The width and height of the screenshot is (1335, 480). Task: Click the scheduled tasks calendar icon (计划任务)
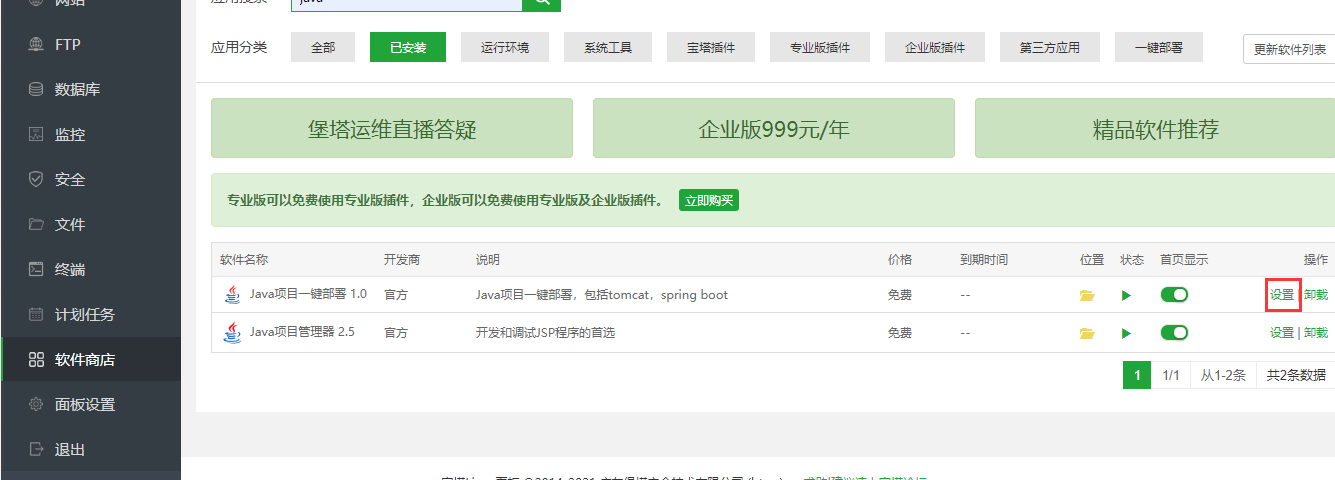(x=36, y=314)
